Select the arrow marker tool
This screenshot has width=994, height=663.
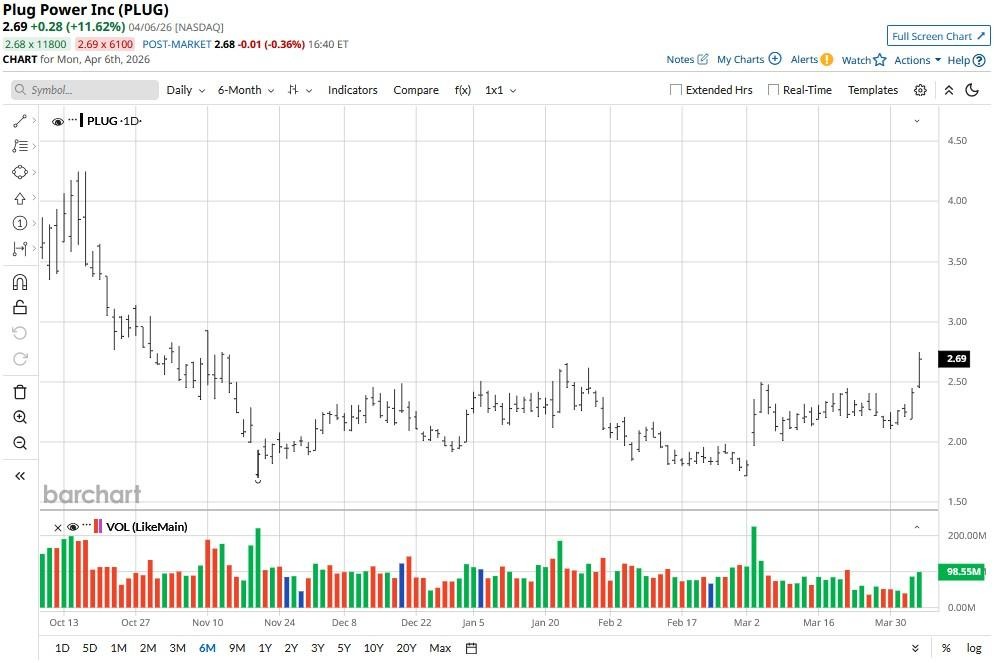click(x=20, y=198)
